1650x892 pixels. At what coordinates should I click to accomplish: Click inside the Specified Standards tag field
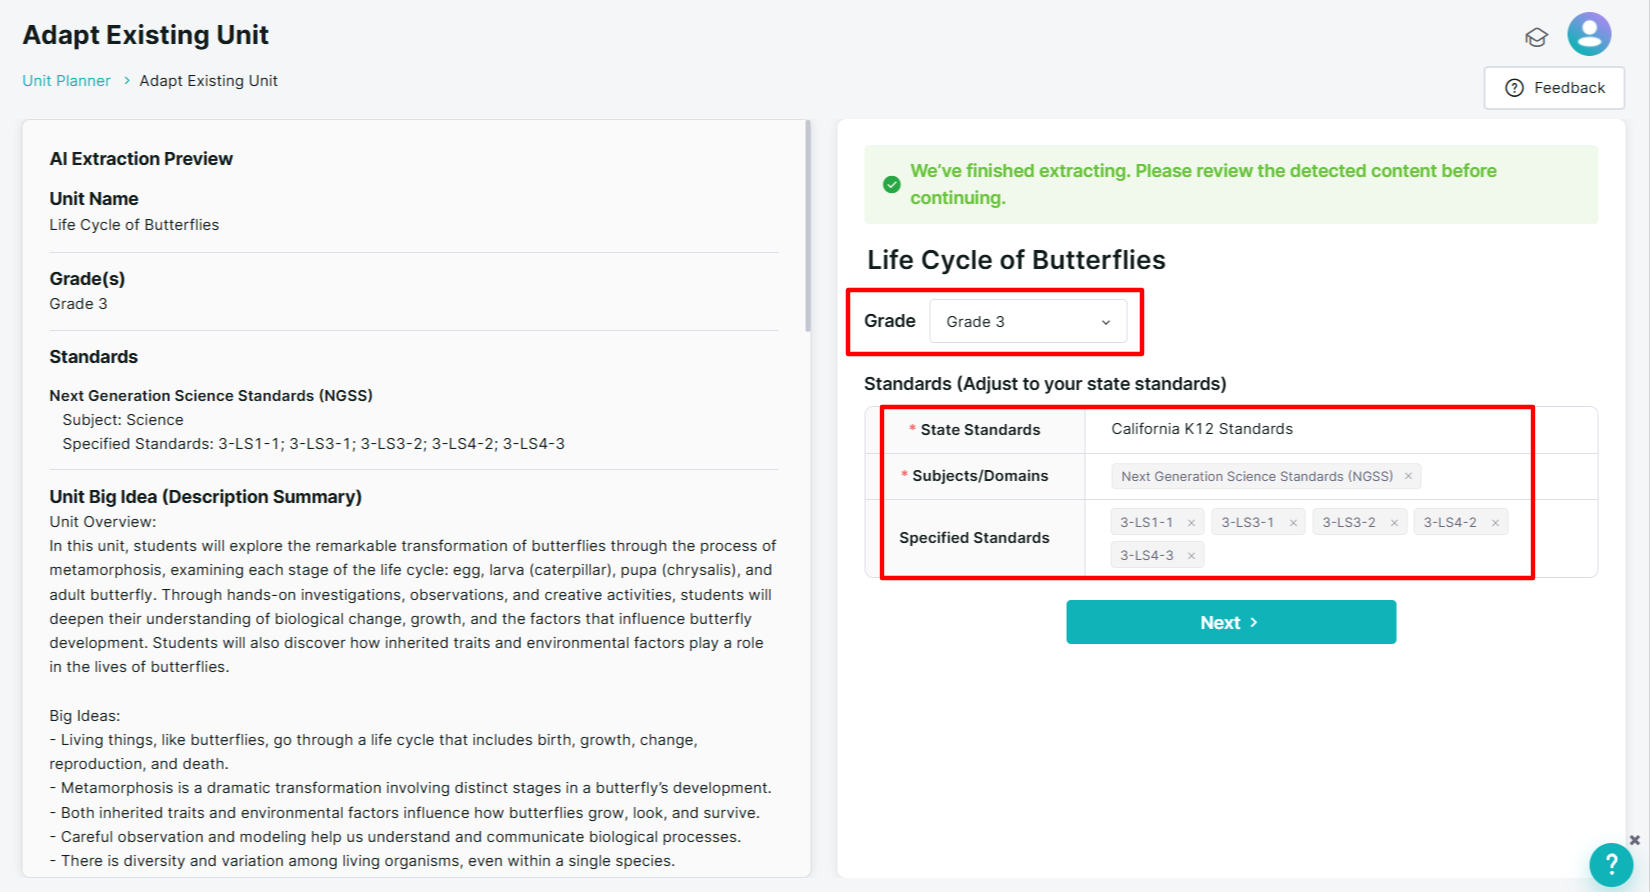(1340, 538)
